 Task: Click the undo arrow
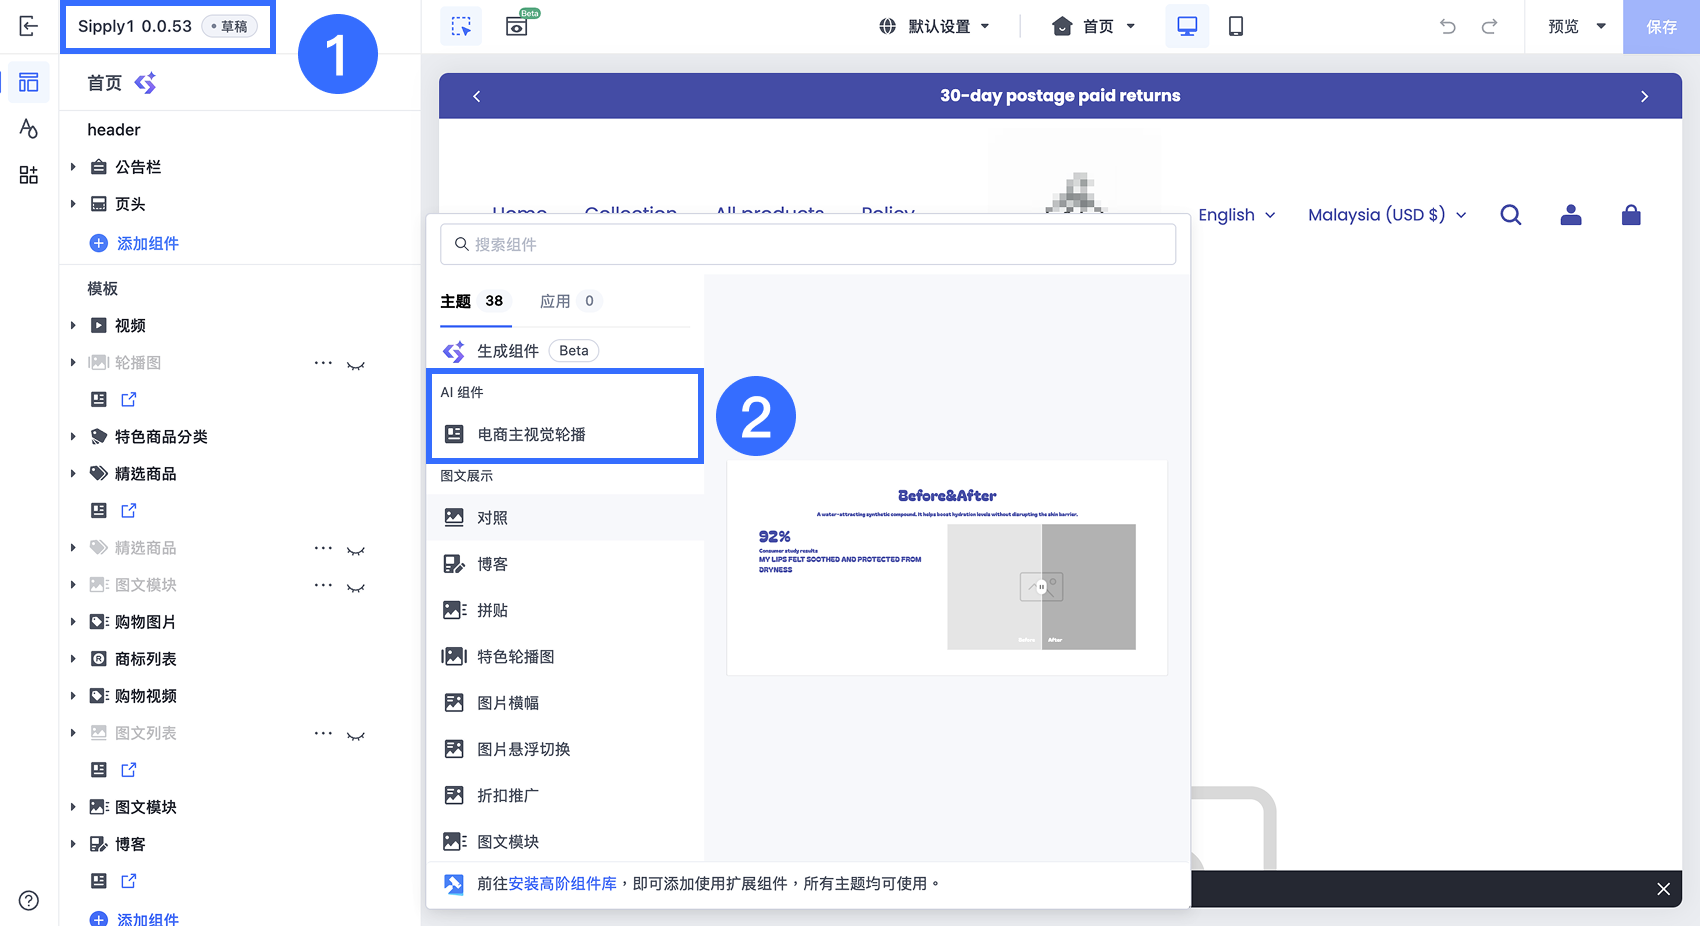[x=1447, y=26]
